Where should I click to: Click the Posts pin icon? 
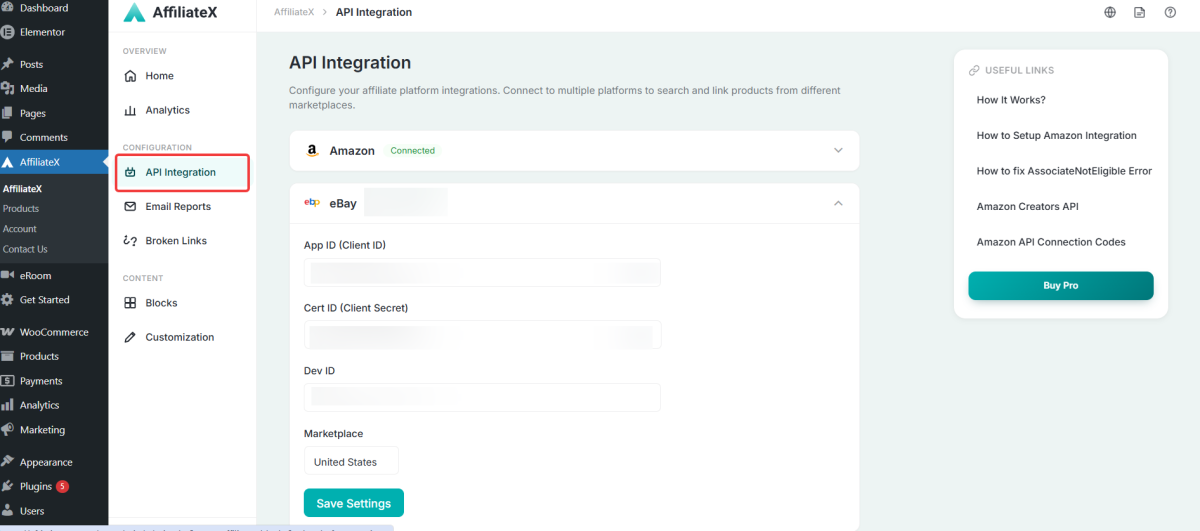click(x=7, y=64)
